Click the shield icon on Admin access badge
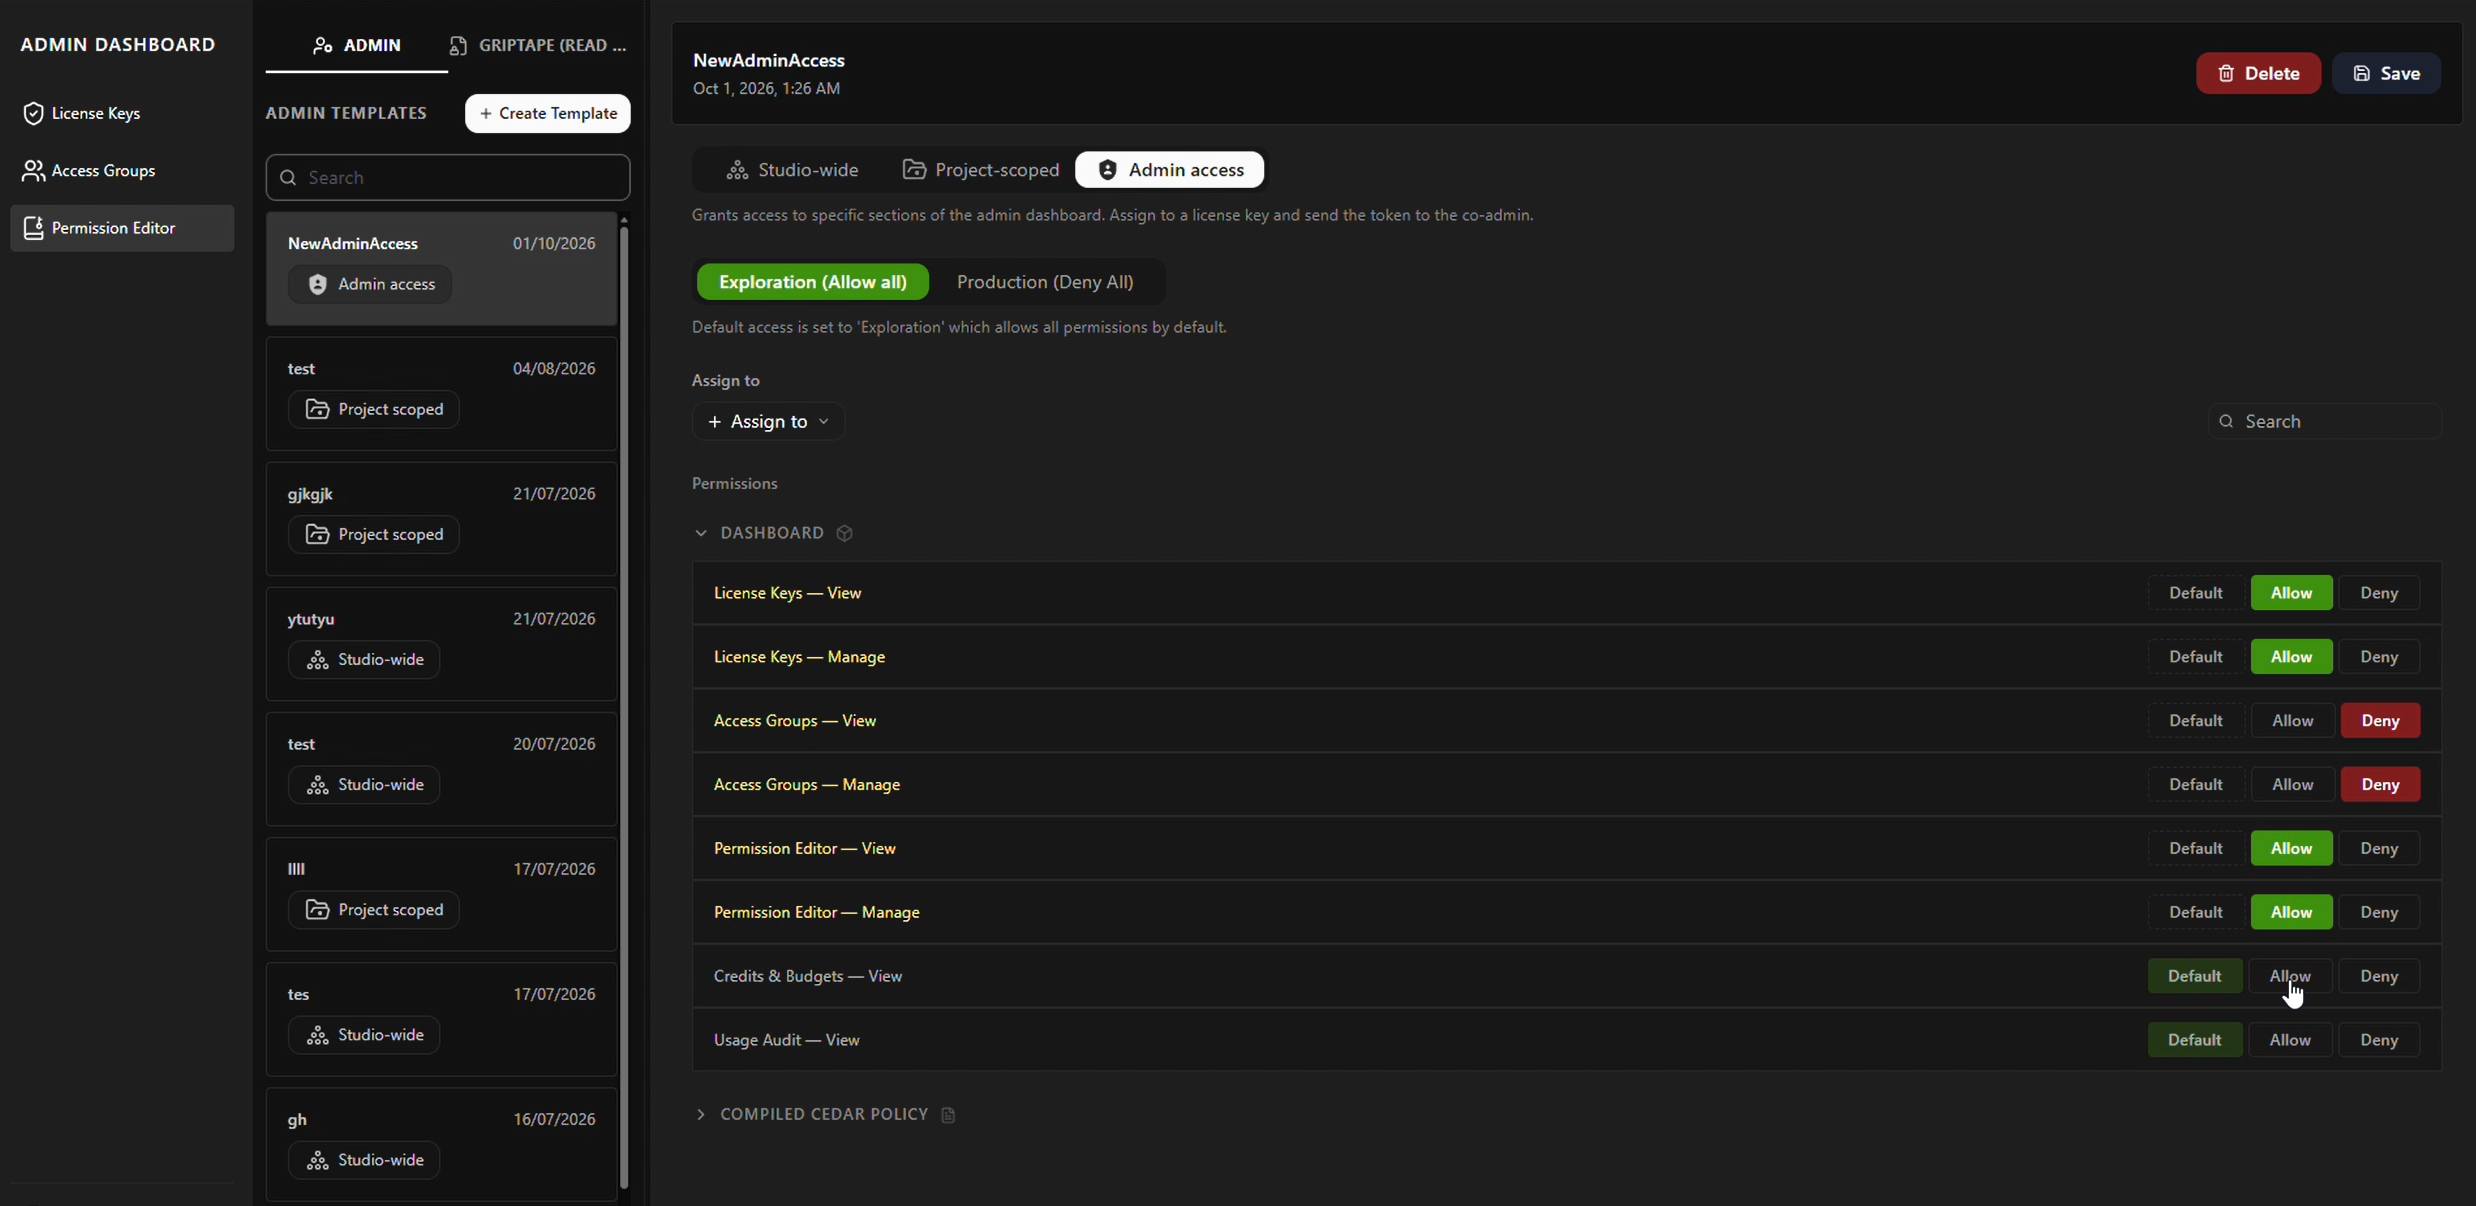The image size is (2476, 1206). (318, 284)
